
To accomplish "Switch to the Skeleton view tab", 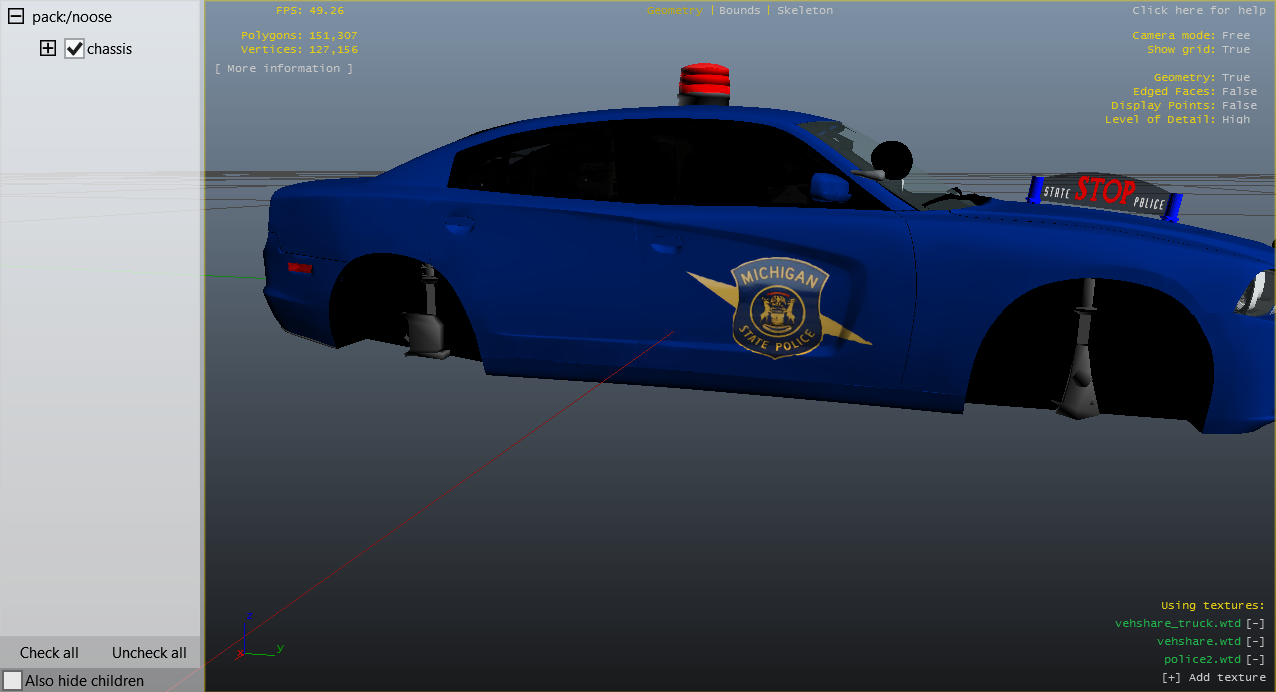I will click(804, 10).
